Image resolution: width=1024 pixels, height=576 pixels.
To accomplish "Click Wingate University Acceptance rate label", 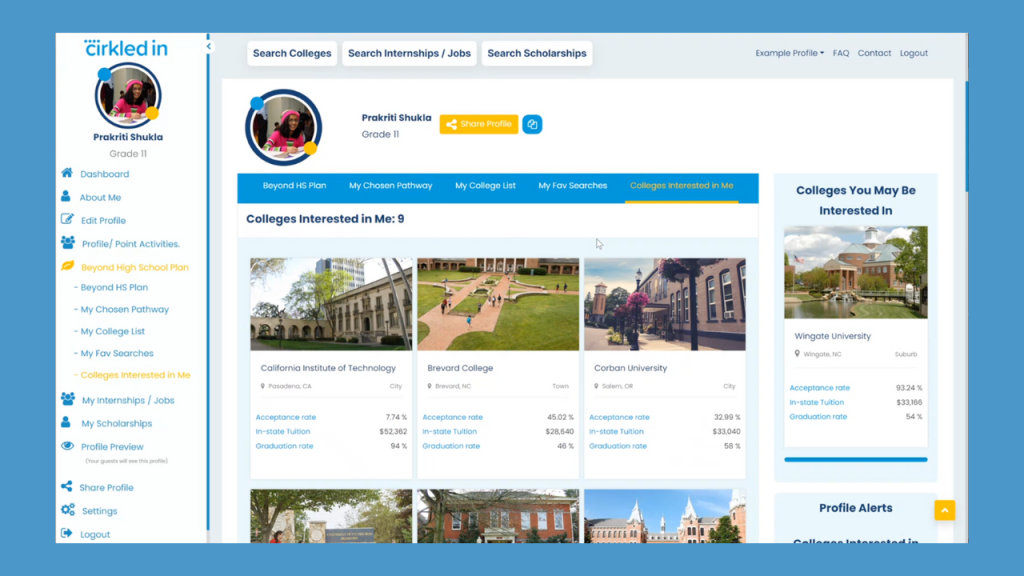I will pyautogui.click(x=820, y=388).
